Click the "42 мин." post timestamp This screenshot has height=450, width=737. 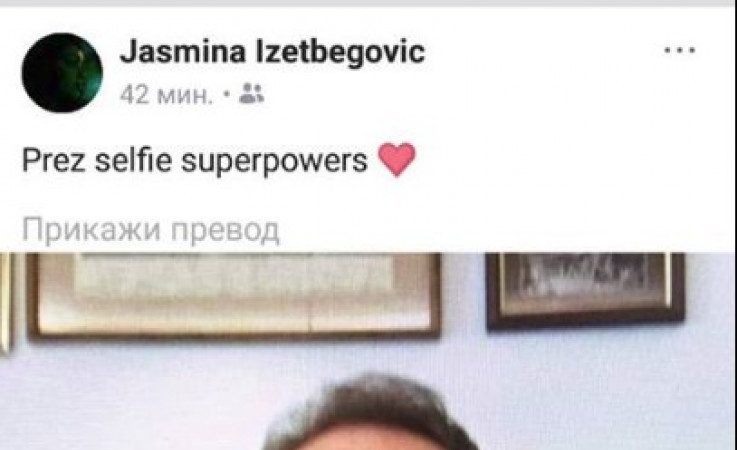(167, 95)
